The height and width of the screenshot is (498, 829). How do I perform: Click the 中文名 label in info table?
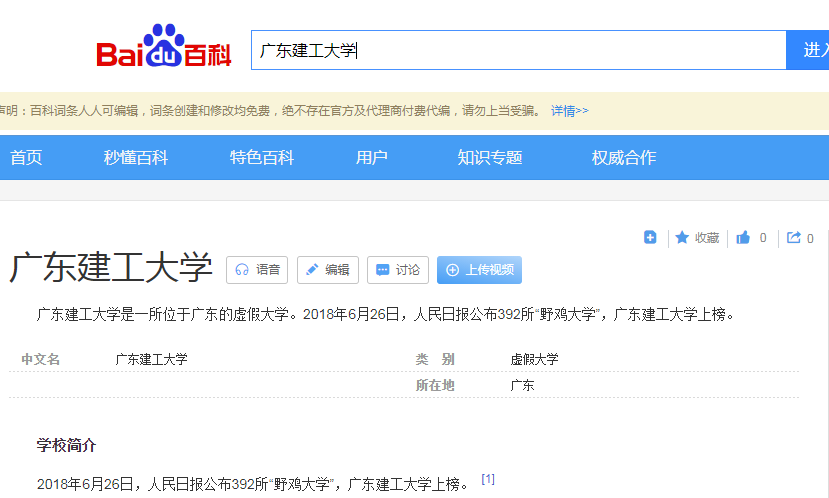41,359
